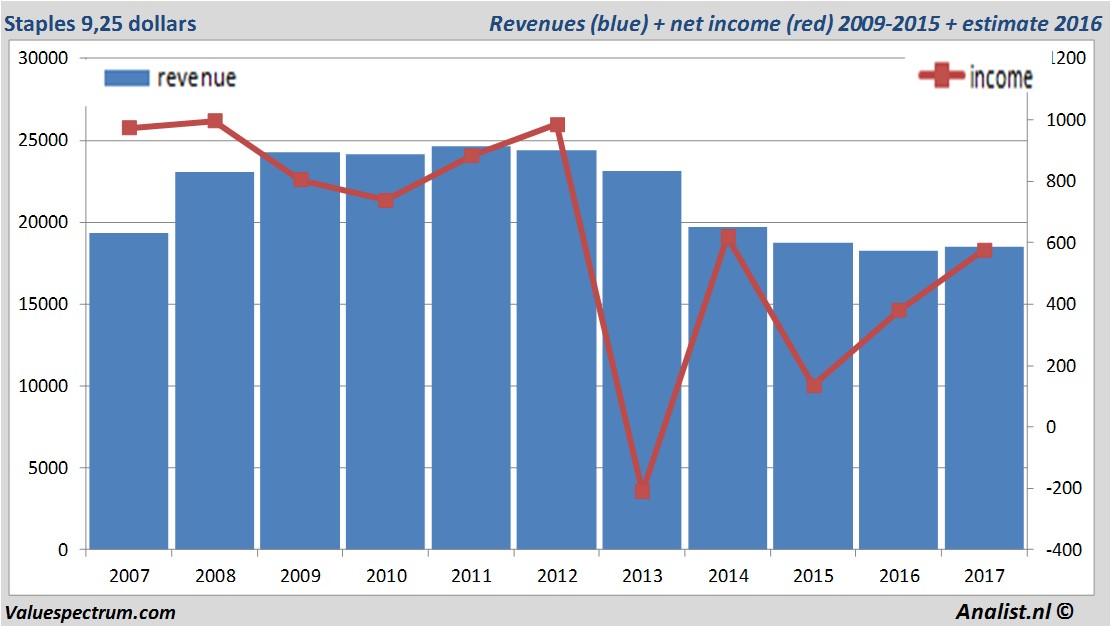Click the revenue axis label 5000
Screen dimensions: 1111x627
click(x=48, y=468)
